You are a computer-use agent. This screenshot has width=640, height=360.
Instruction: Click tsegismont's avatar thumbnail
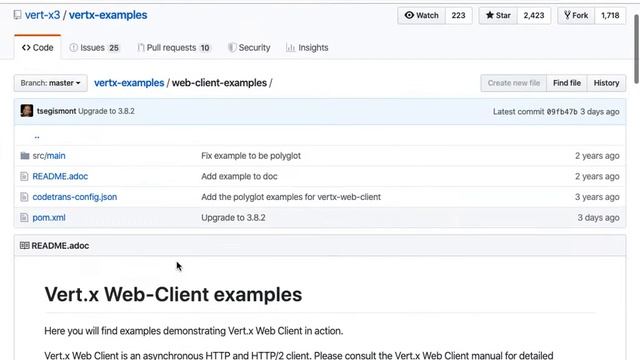(x=27, y=111)
